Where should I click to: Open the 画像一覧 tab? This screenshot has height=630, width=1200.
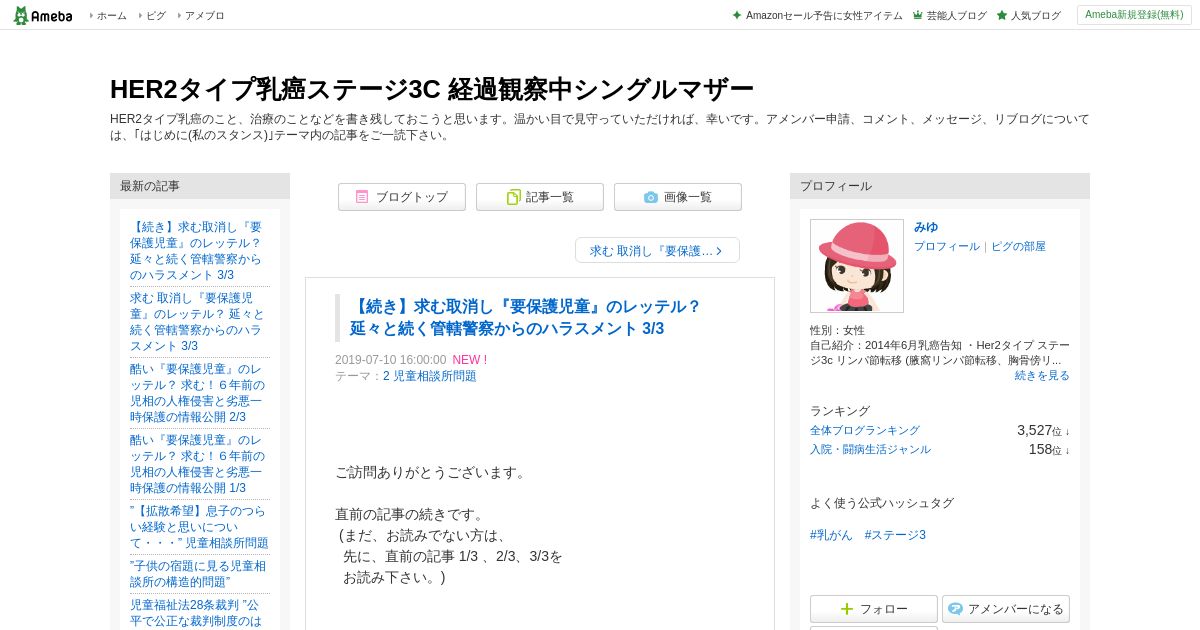(678, 197)
